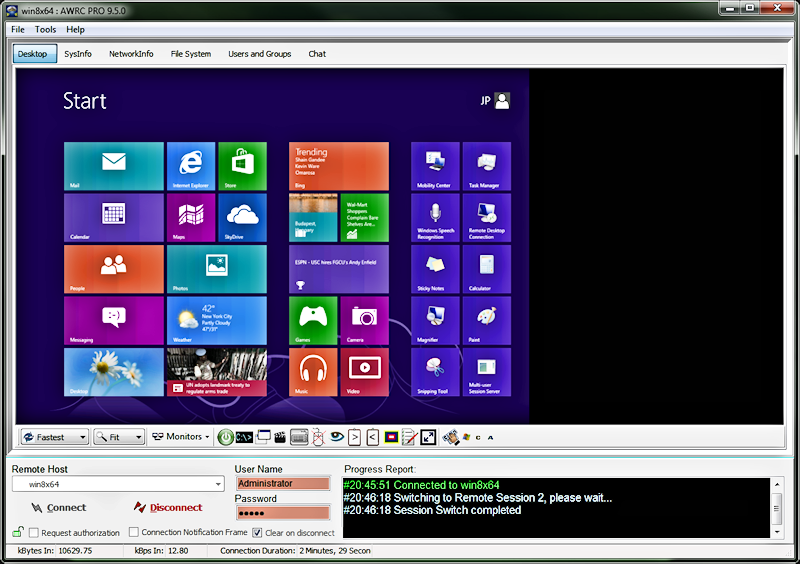Image resolution: width=800 pixels, height=564 pixels.
Task: Open the SkyDrive tile
Action: pos(242,217)
